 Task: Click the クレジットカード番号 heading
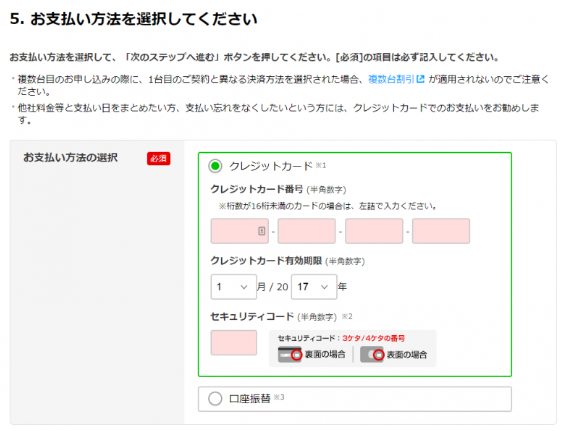click(257, 189)
